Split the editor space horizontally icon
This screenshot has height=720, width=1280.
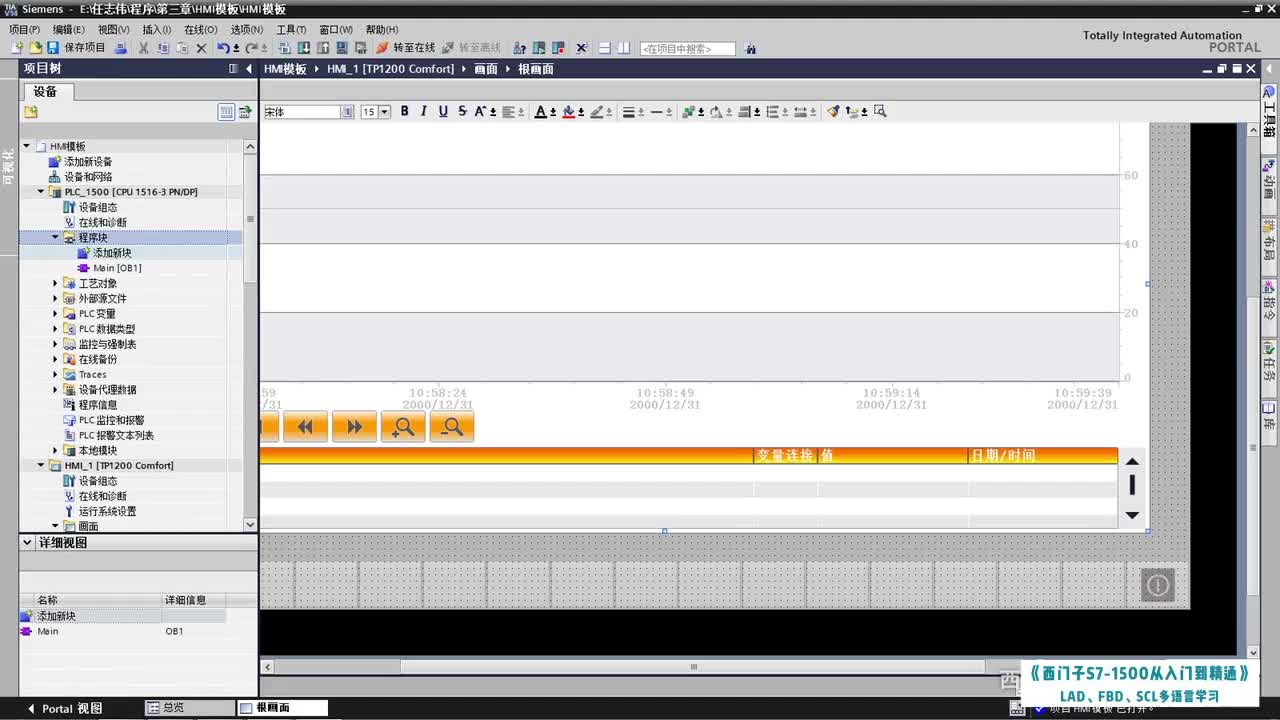tap(604, 47)
